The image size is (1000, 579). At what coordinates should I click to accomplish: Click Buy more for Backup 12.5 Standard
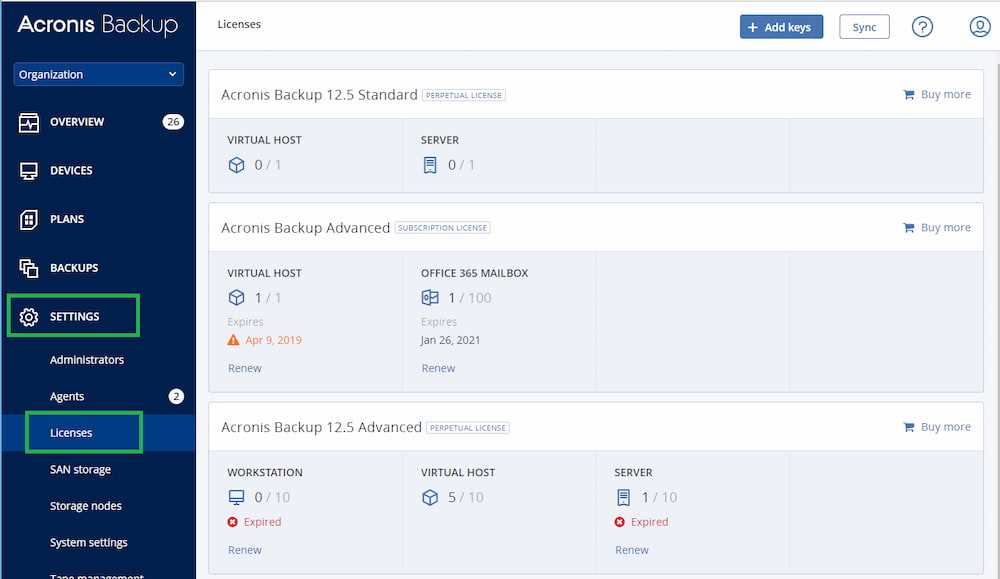[x=937, y=95]
